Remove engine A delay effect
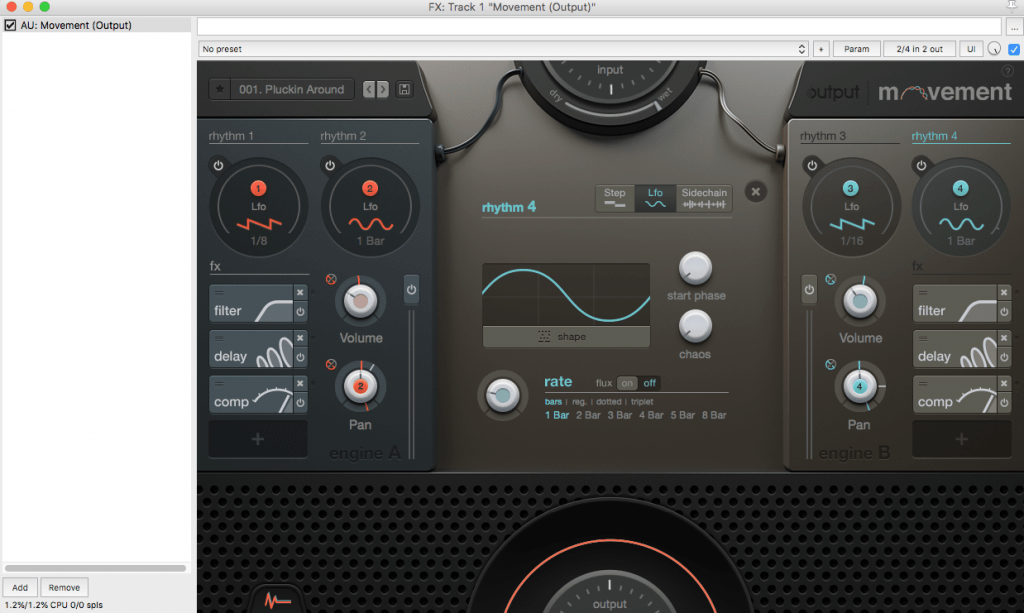Image resolution: width=1024 pixels, height=613 pixels. click(x=300, y=338)
